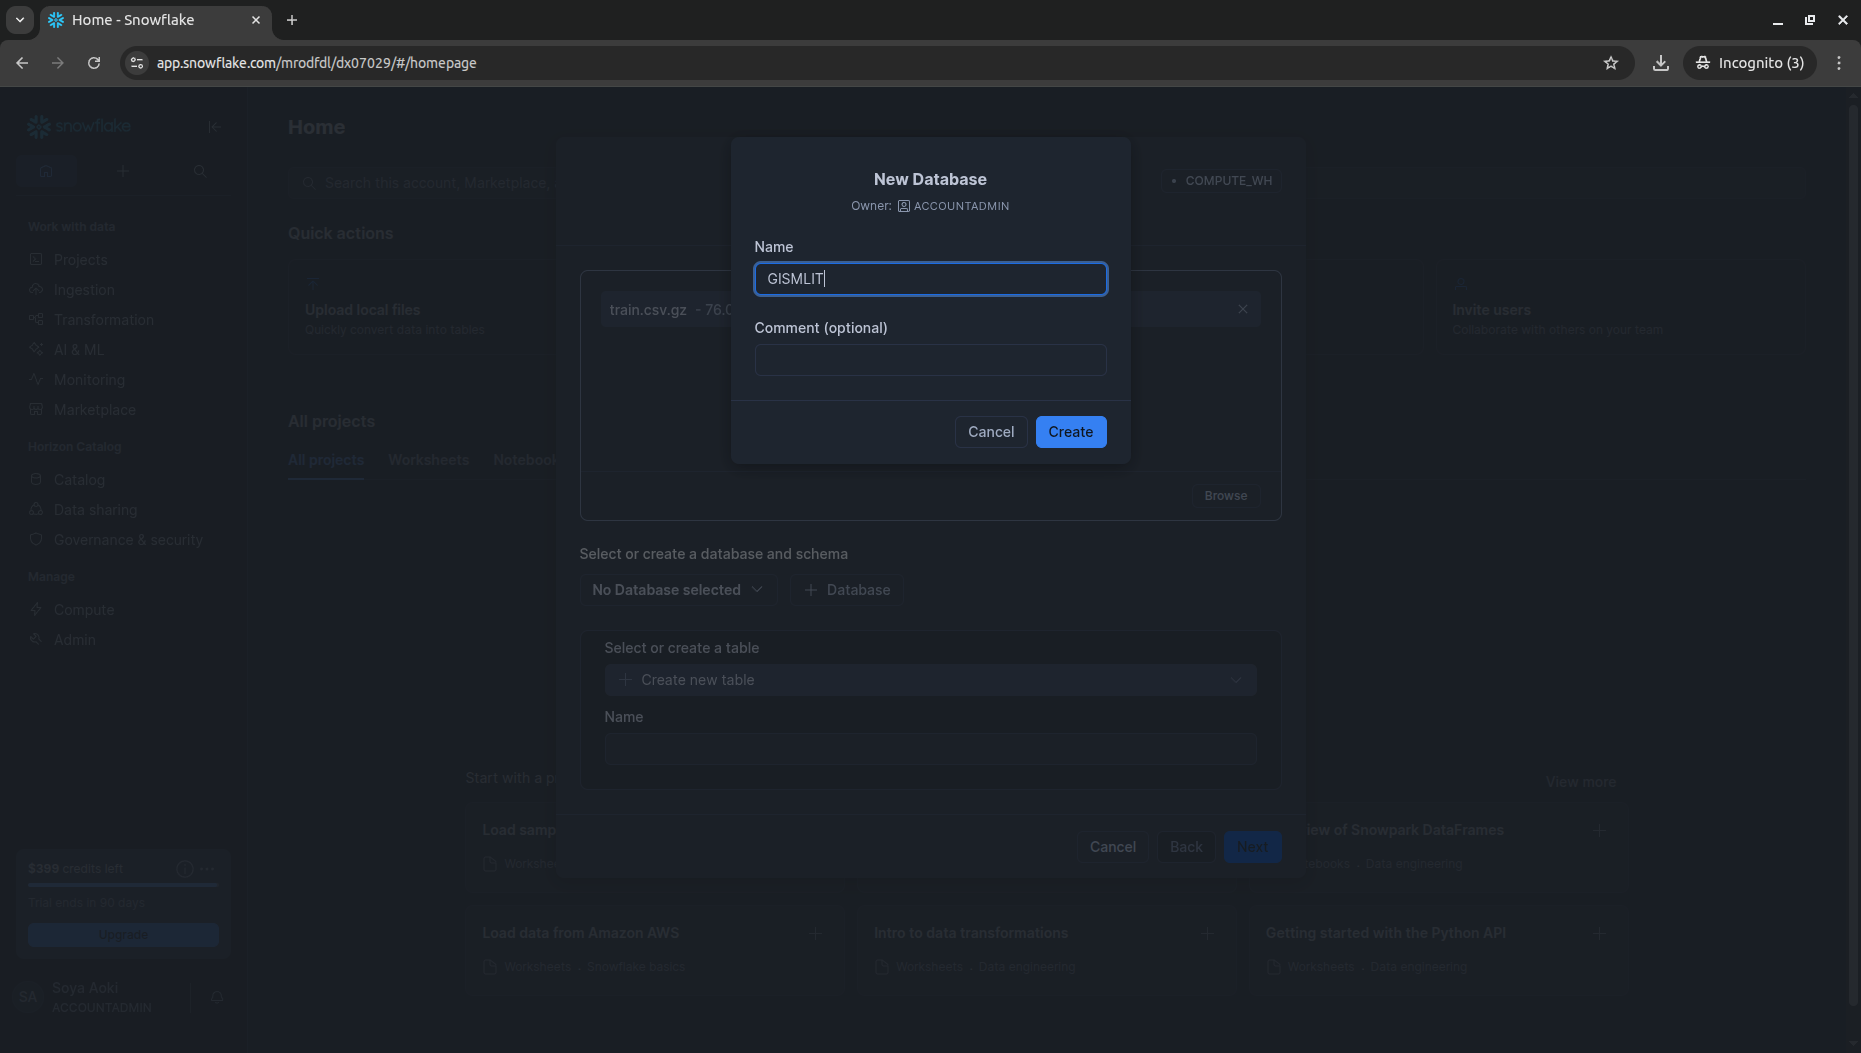Screen dimensions: 1861x1053
Task: Go back to the previous page
Action: (x=22, y=63)
